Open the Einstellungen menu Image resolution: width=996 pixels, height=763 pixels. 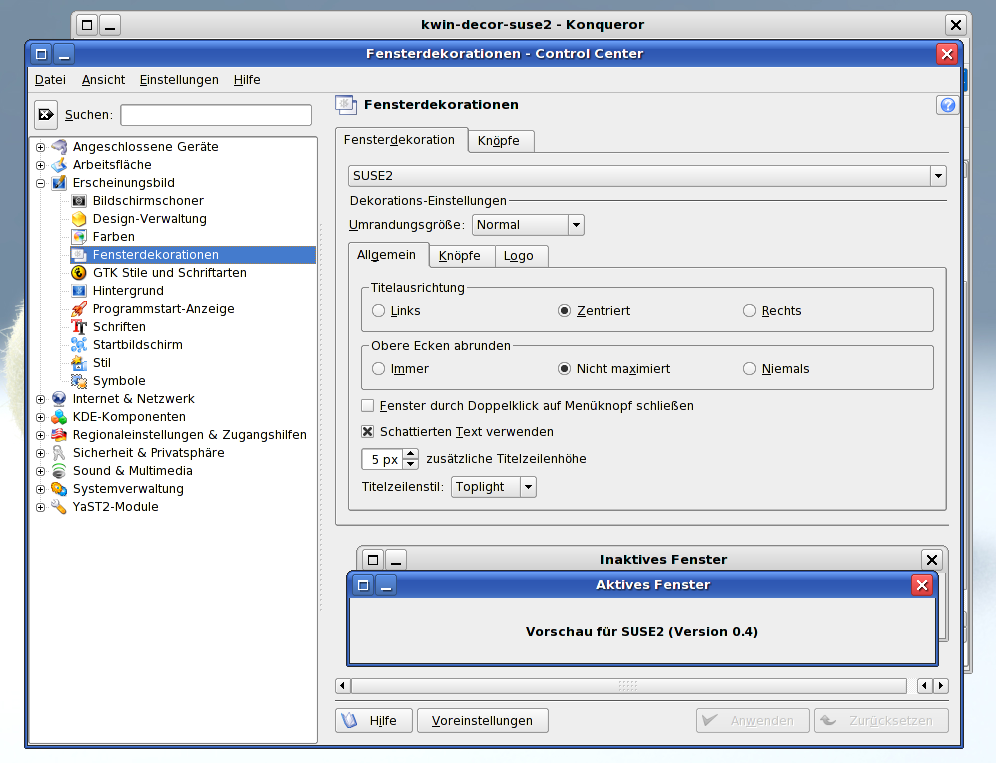tap(179, 79)
